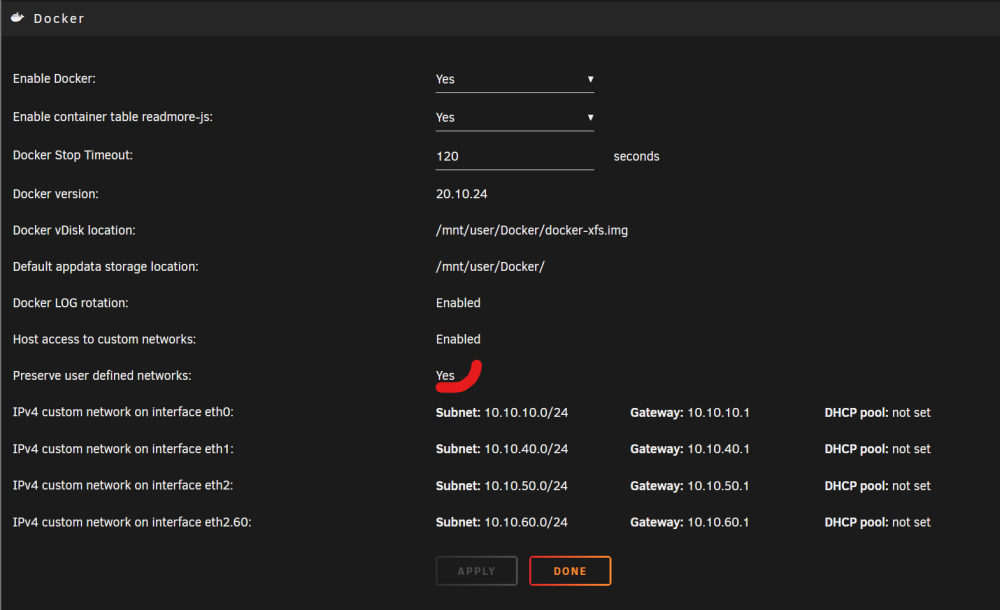Click the DONE button
Screen dimensions: 1000x610
coord(570,571)
